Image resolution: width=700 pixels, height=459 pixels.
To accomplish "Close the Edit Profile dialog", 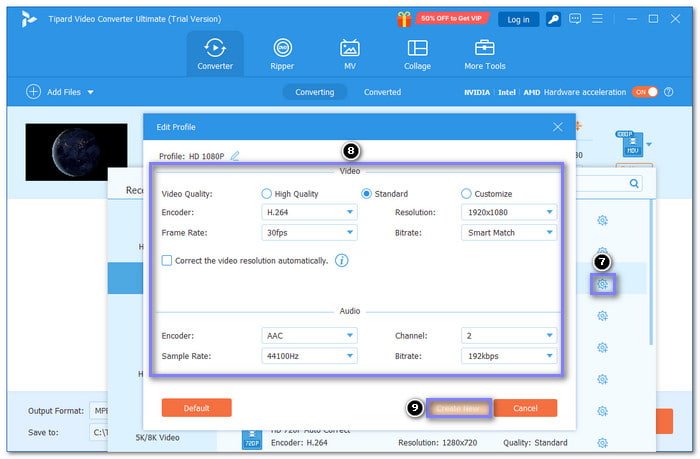I will pyautogui.click(x=558, y=127).
